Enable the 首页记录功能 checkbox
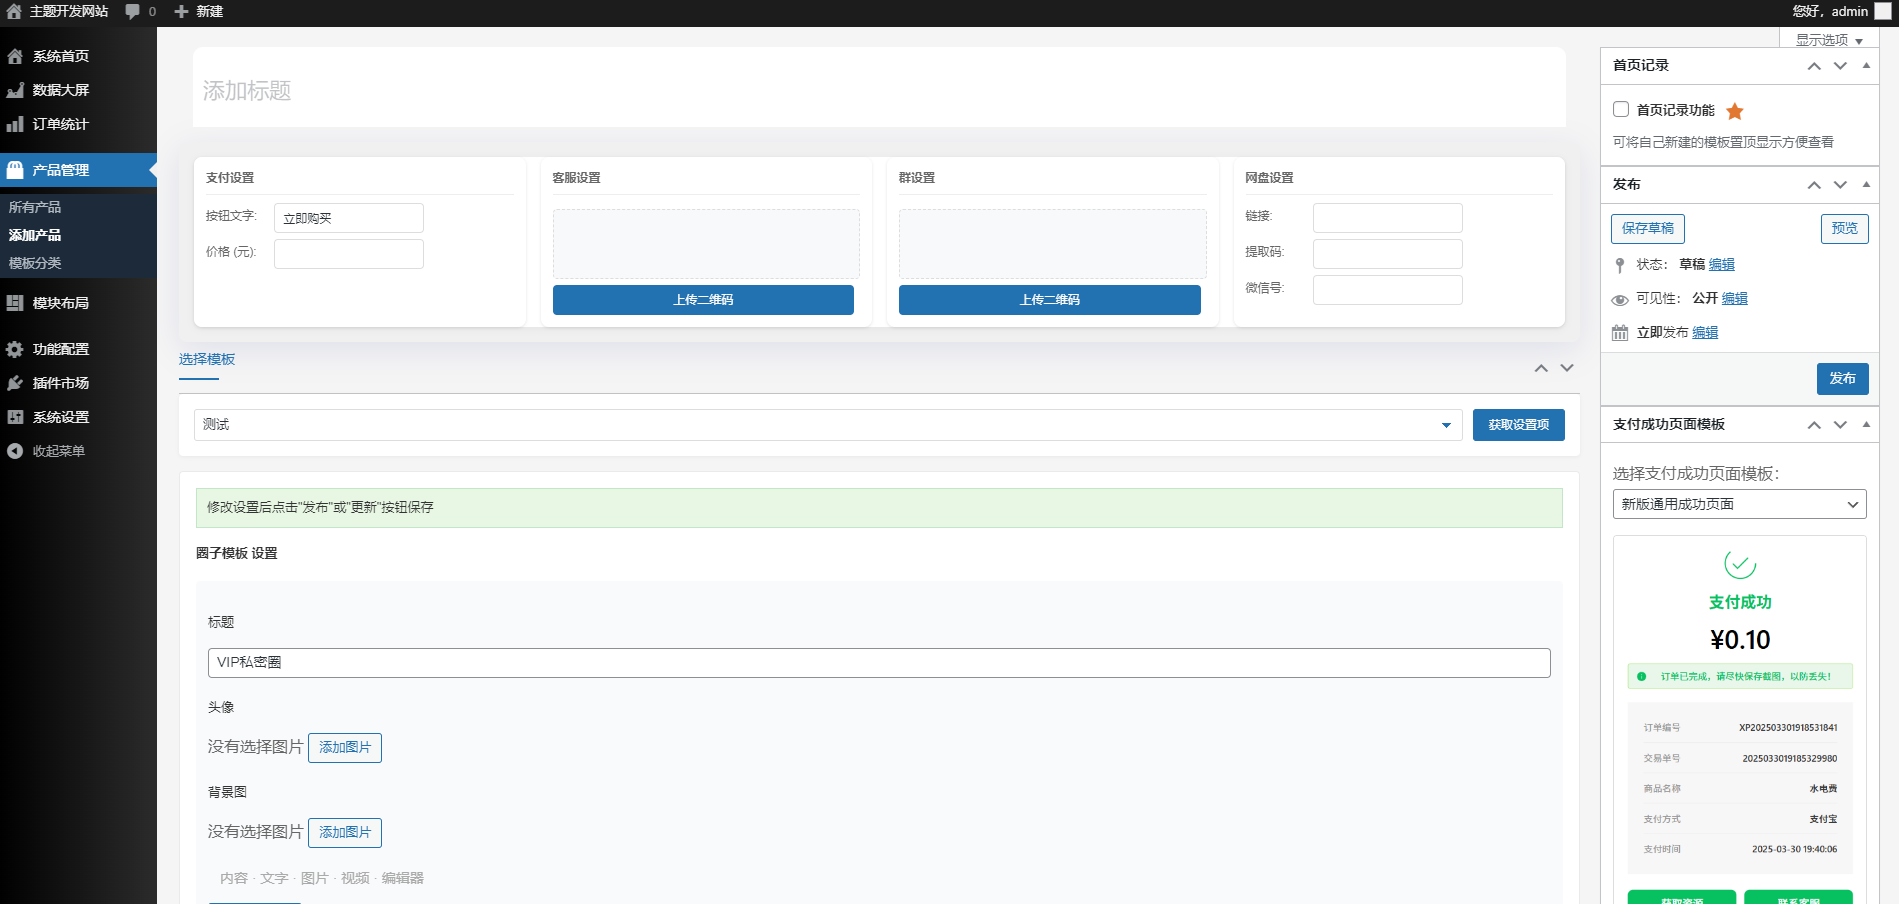Image resolution: width=1899 pixels, height=904 pixels. click(x=1621, y=109)
